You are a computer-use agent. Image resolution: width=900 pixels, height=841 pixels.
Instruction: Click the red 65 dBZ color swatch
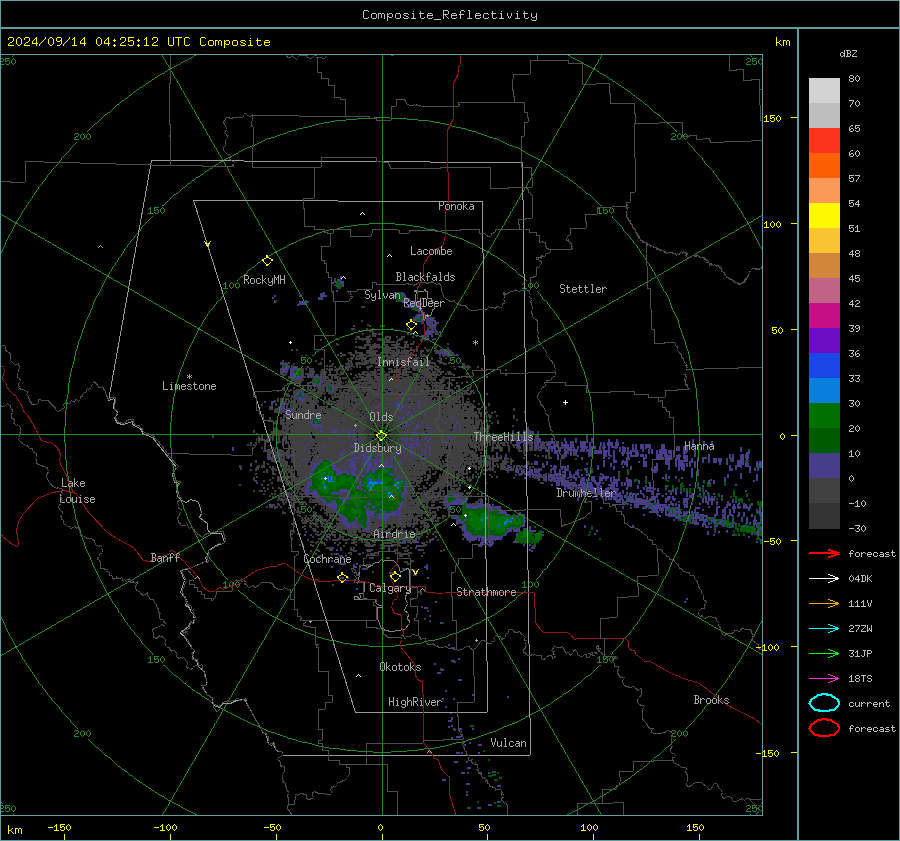point(824,141)
